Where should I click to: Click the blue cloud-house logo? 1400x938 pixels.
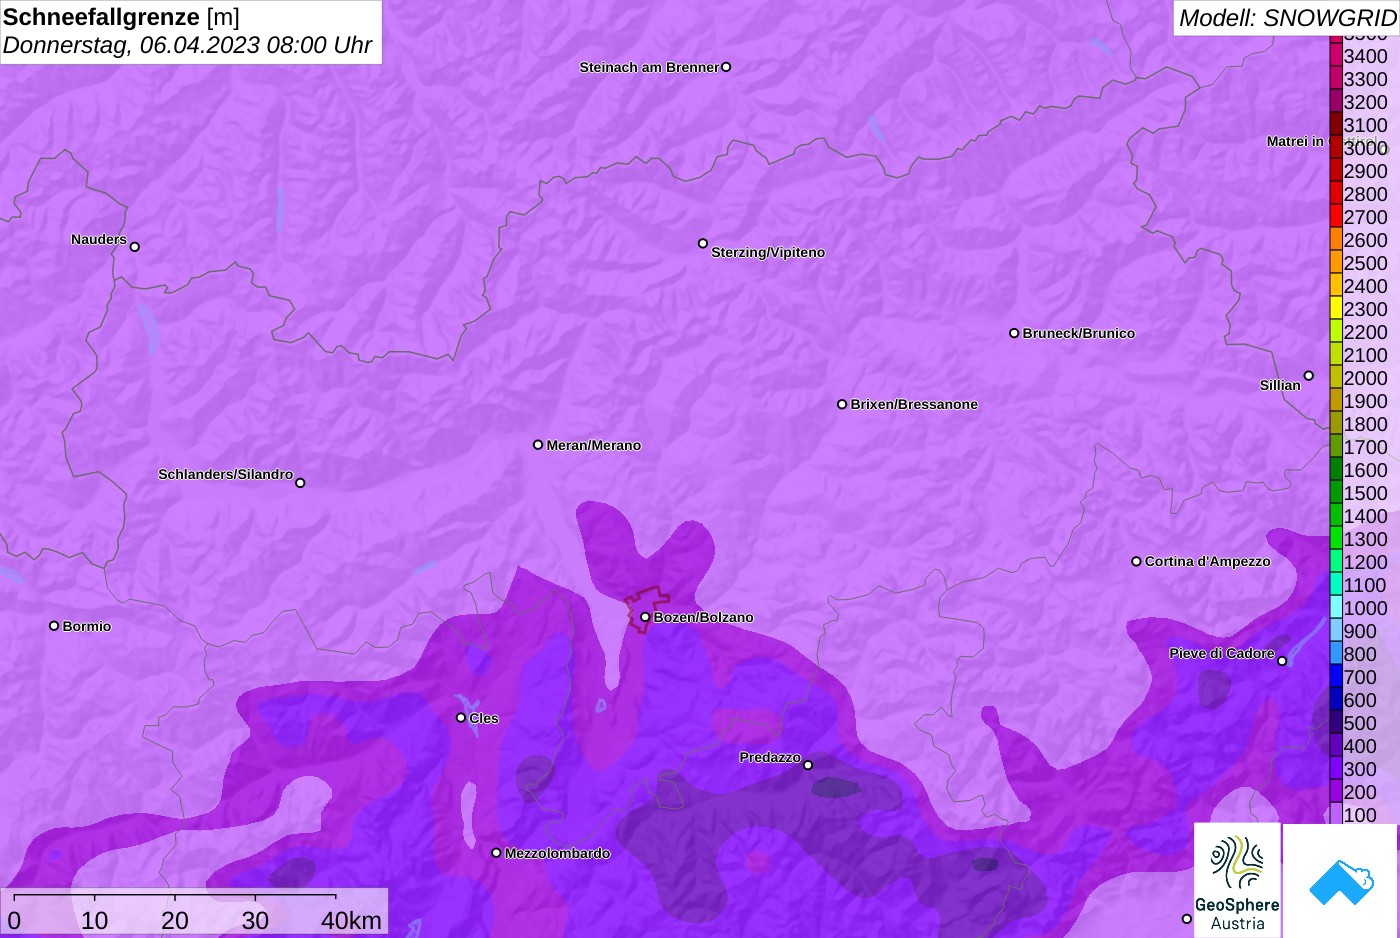click(1341, 882)
